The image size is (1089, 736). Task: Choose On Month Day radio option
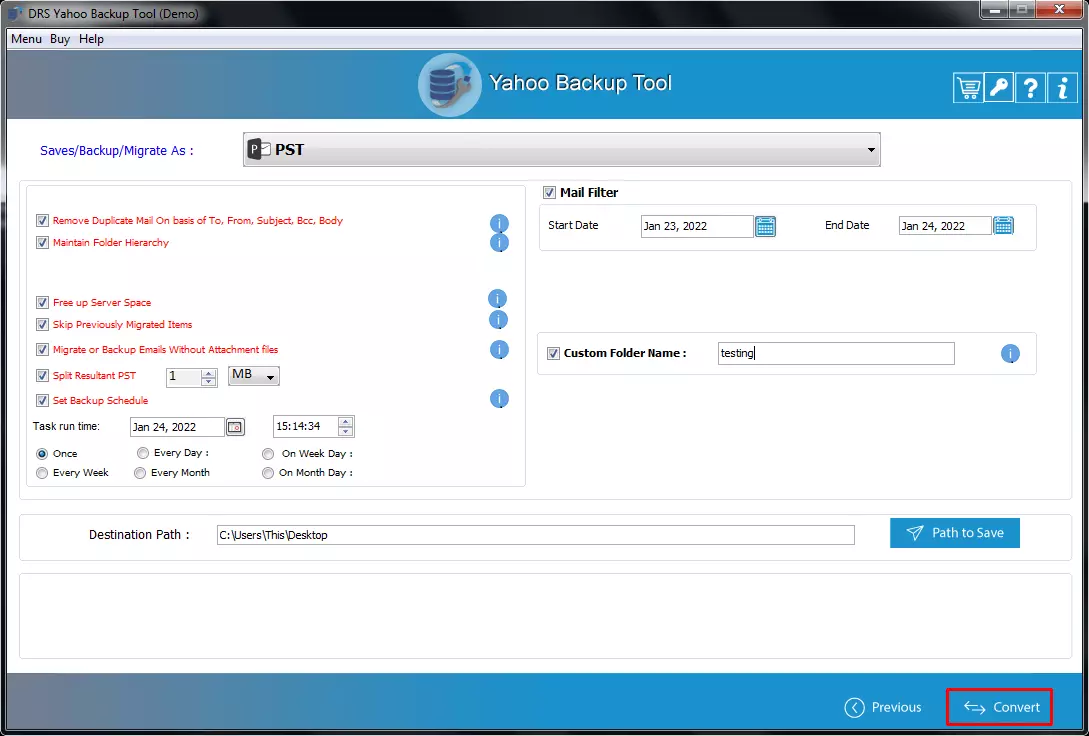(268, 473)
